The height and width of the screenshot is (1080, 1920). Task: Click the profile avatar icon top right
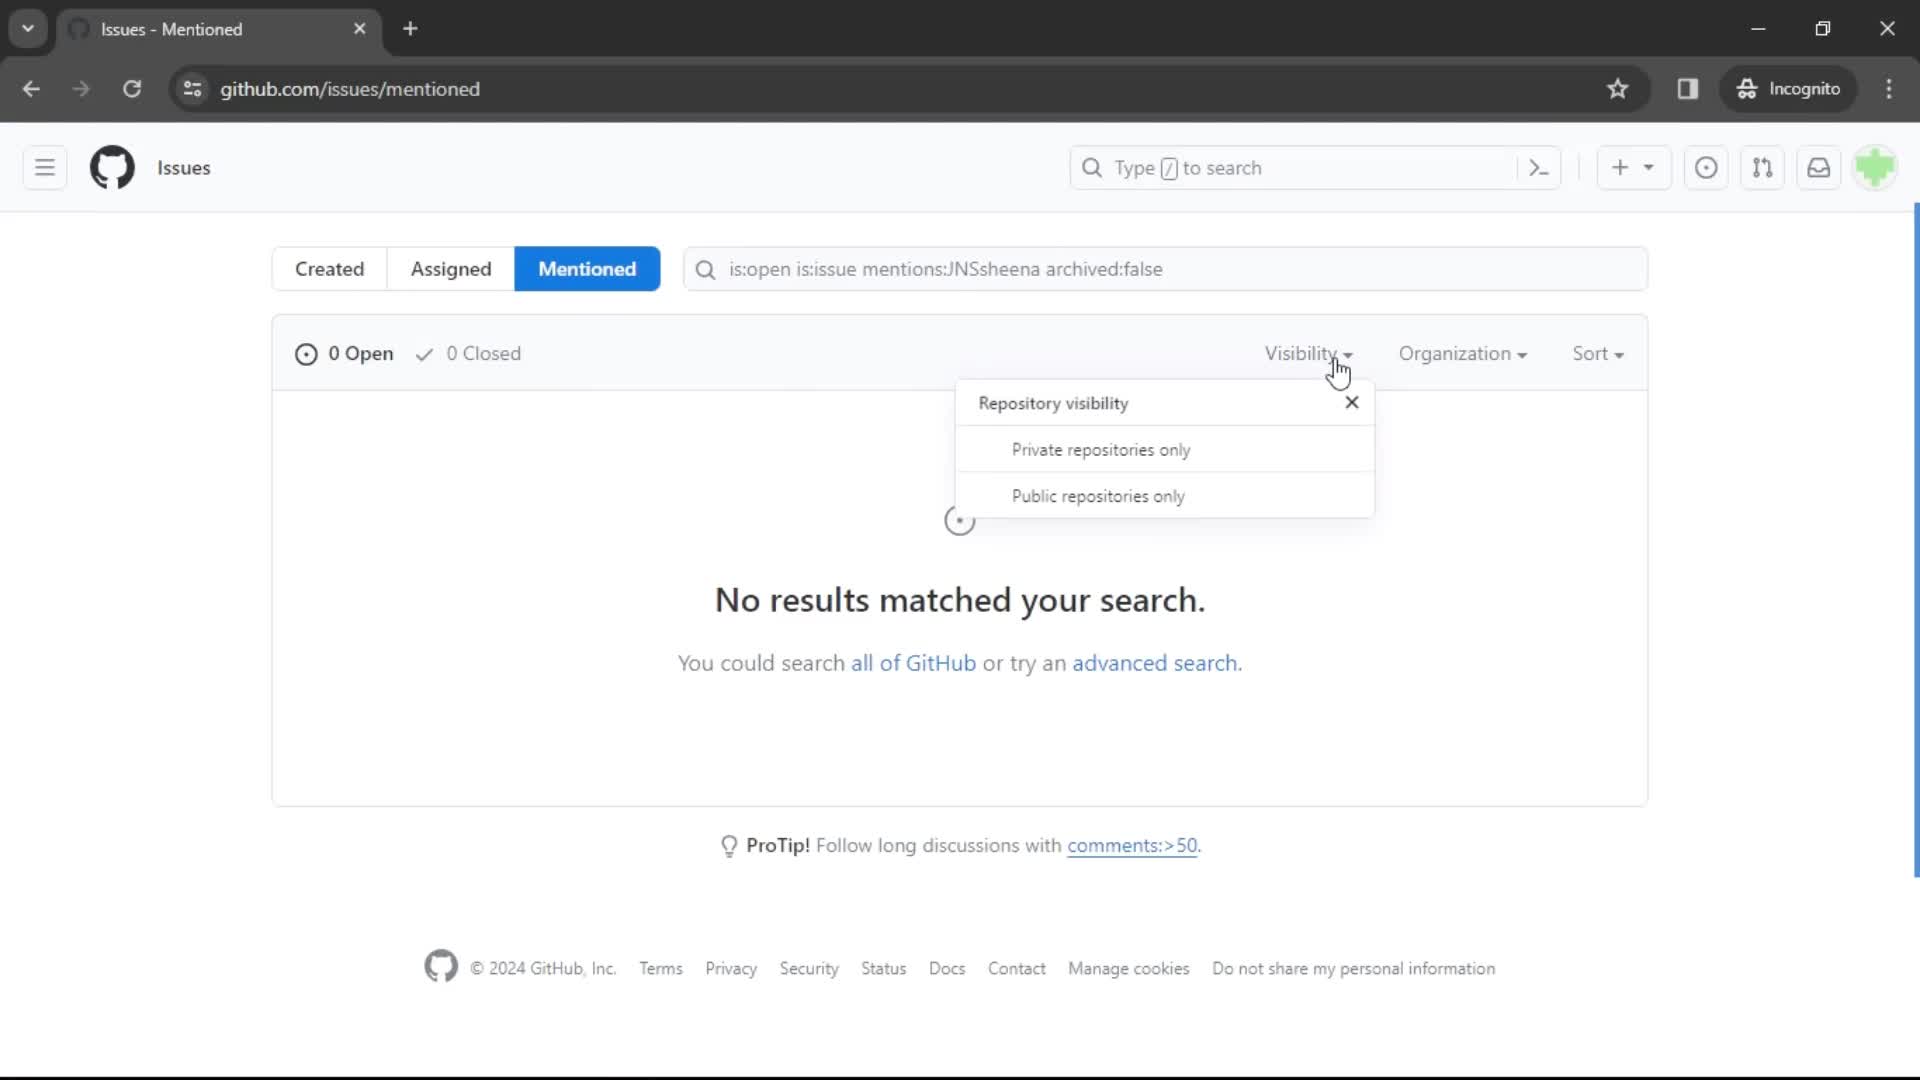click(x=1874, y=167)
